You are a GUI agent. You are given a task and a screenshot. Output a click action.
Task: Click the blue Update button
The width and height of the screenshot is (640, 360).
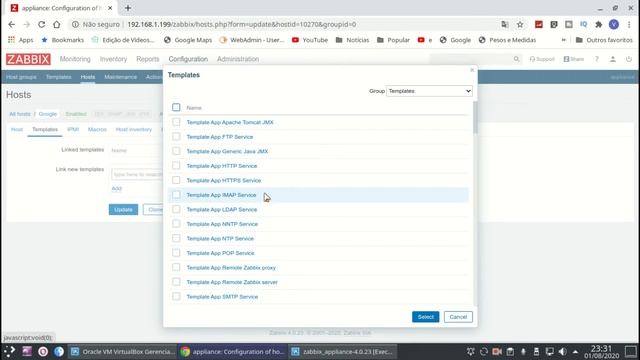click(123, 209)
